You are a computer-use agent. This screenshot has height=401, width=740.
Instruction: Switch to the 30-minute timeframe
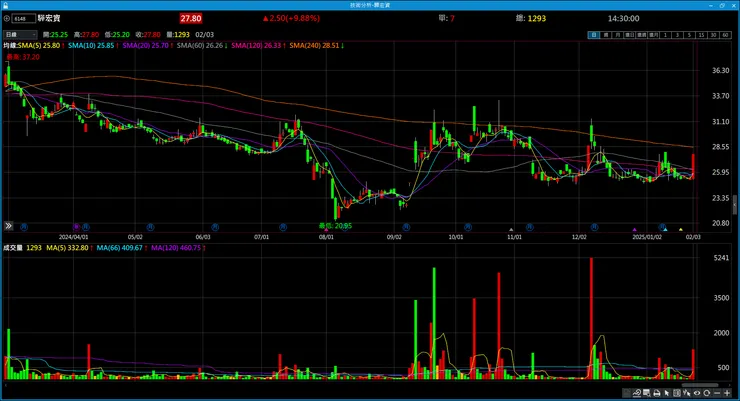pos(713,35)
